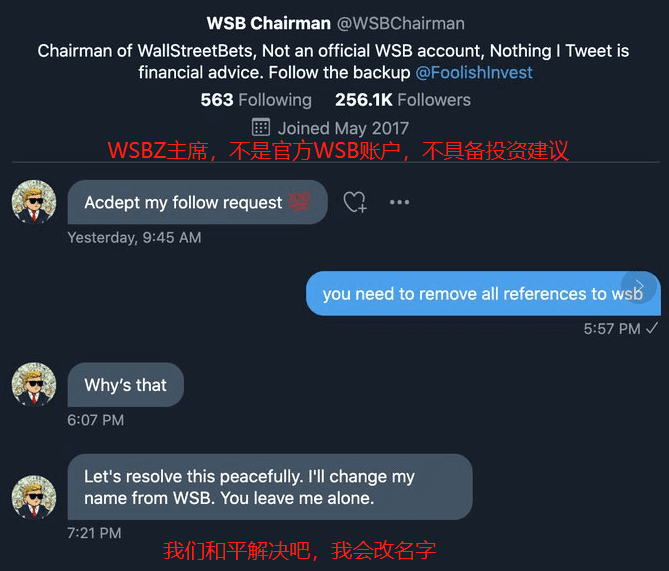669x571 pixels.
Task: Click avatar beside 'Let's resolve this peacefully'
Action: click(x=34, y=497)
